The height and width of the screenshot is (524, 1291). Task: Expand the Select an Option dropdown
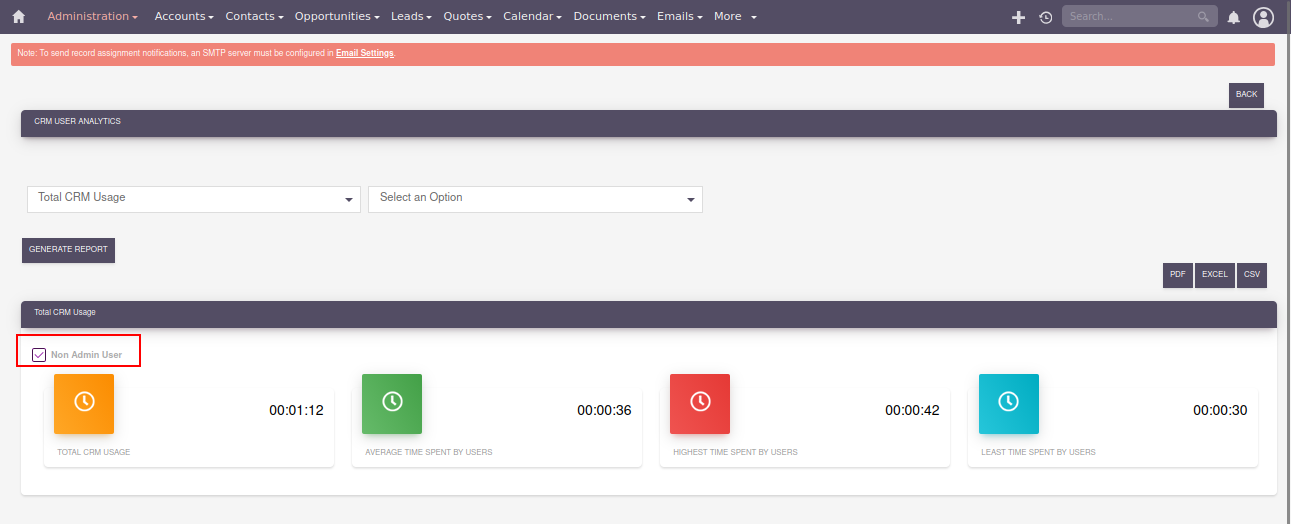point(535,198)
